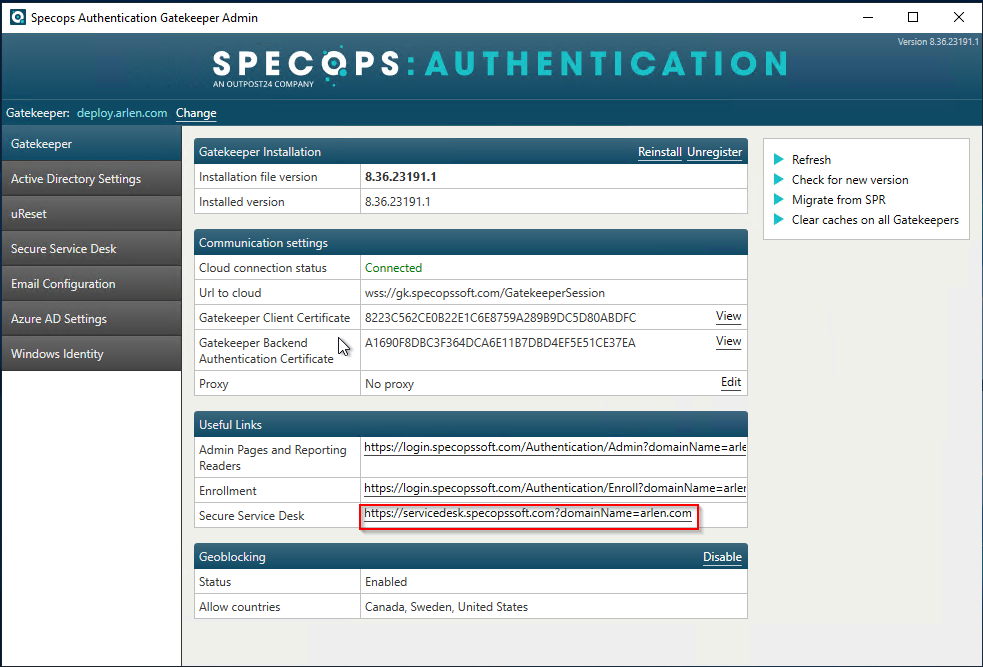
Task: Click the Specops app icon in title bar
Action: point(18,18)
